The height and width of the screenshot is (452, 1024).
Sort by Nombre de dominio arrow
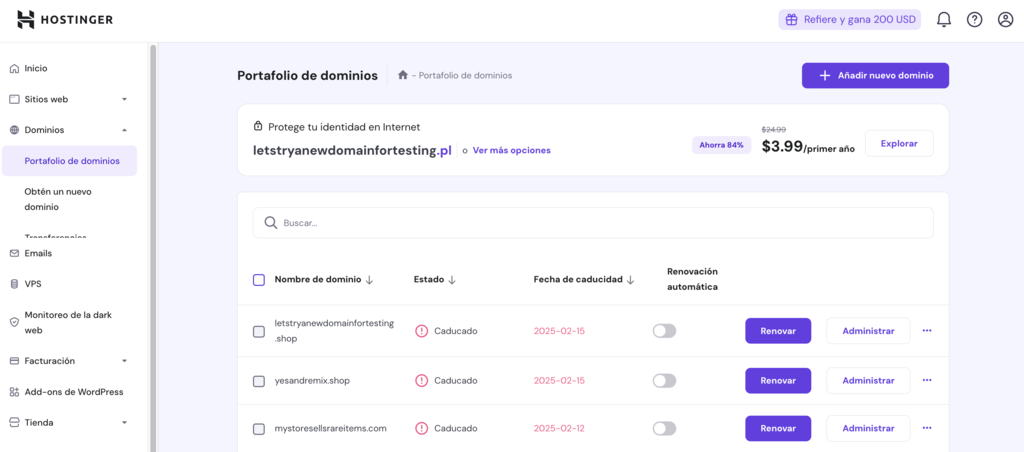pyautogui.click(x=370, y=280)
